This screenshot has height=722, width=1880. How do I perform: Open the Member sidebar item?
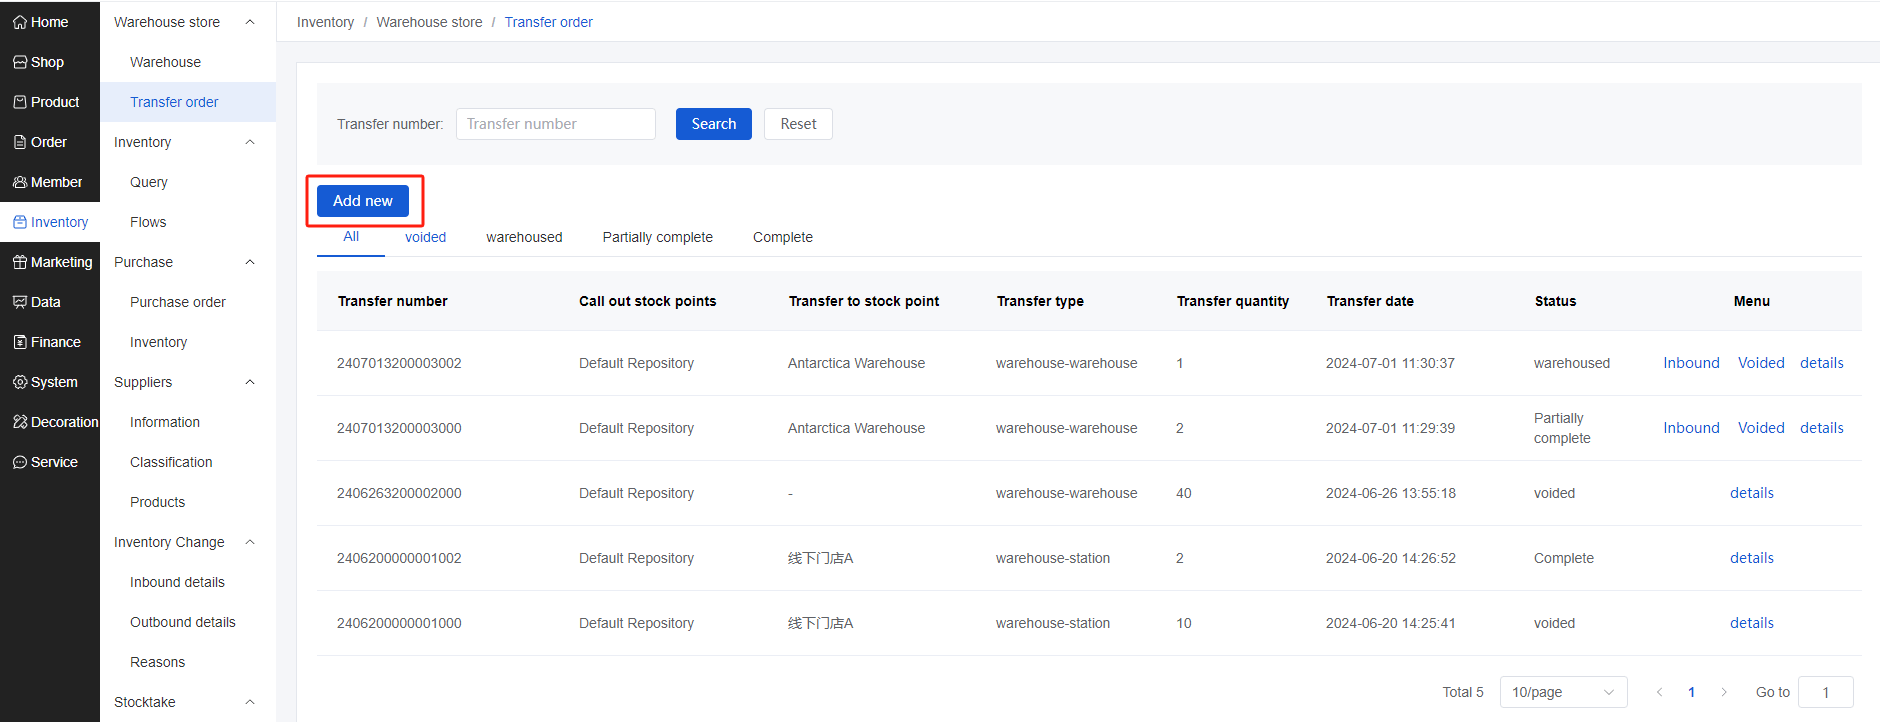[50, 182]
